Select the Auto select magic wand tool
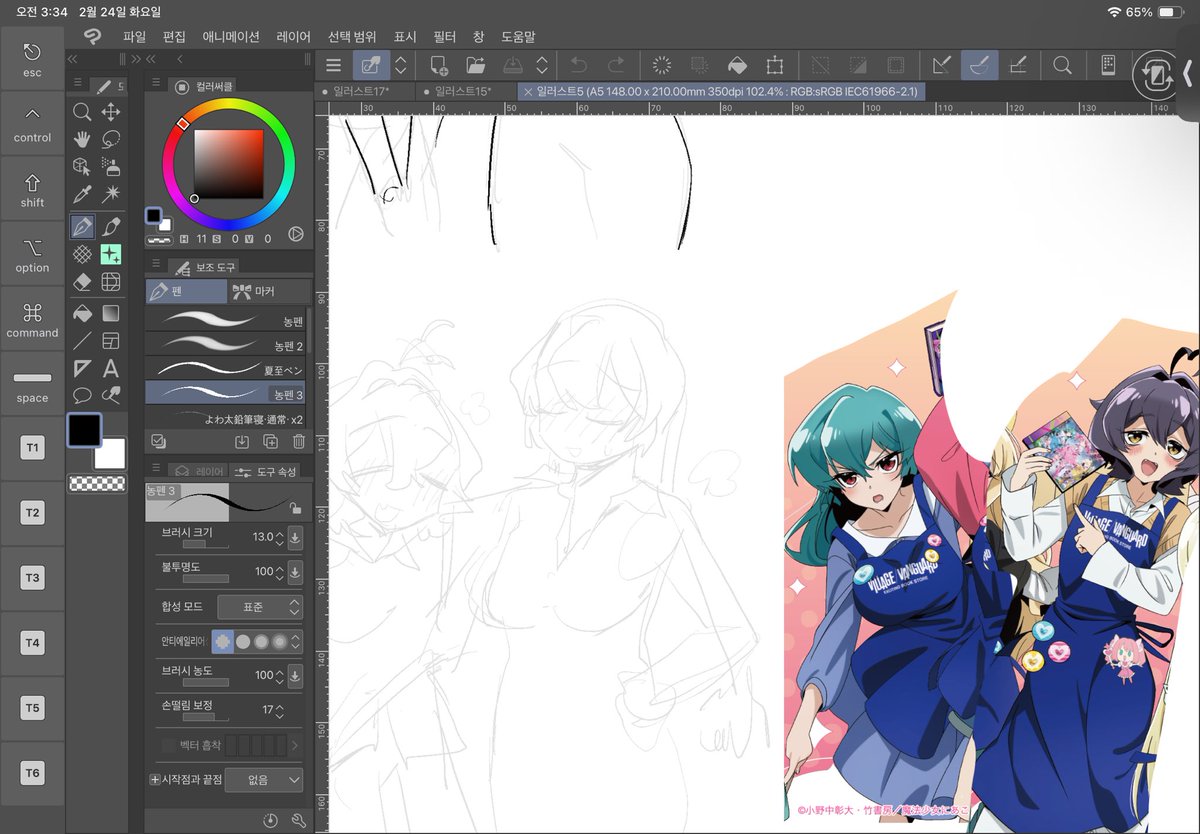This screenshot has width=1200, height=834. click(111, 196)
